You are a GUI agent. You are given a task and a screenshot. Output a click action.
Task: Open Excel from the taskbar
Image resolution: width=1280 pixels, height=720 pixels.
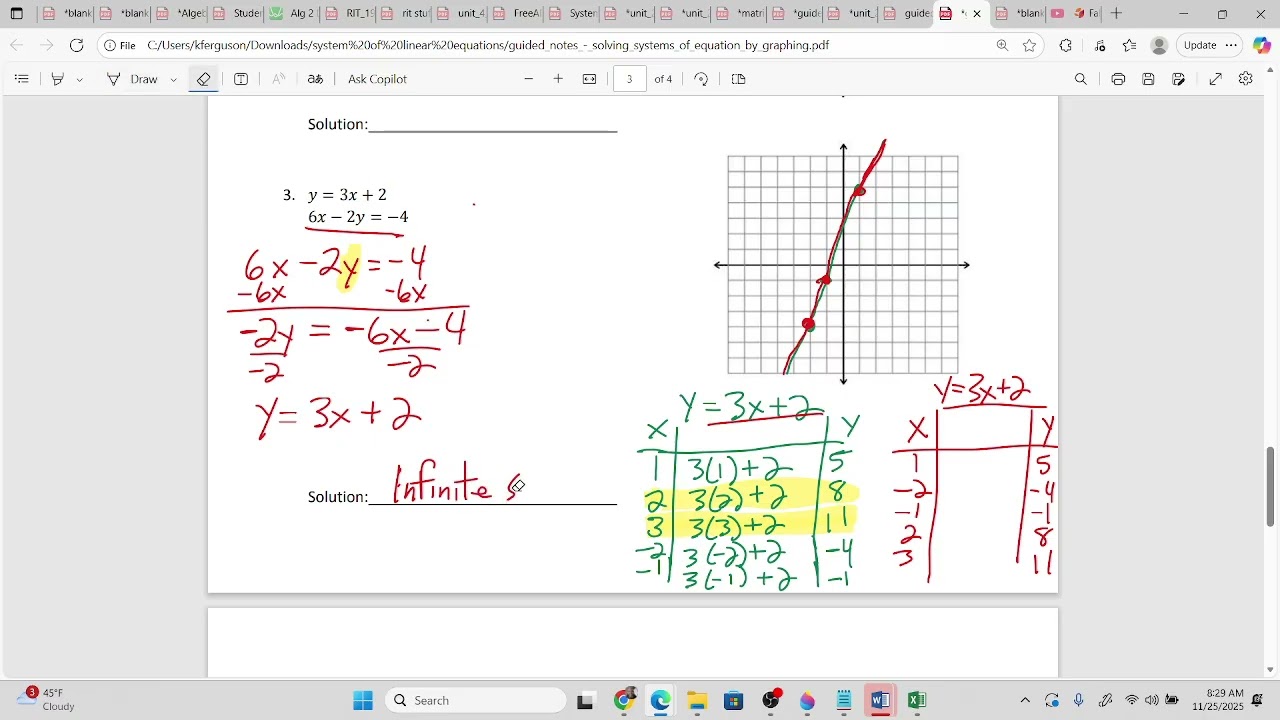click(x=917, y=701)
